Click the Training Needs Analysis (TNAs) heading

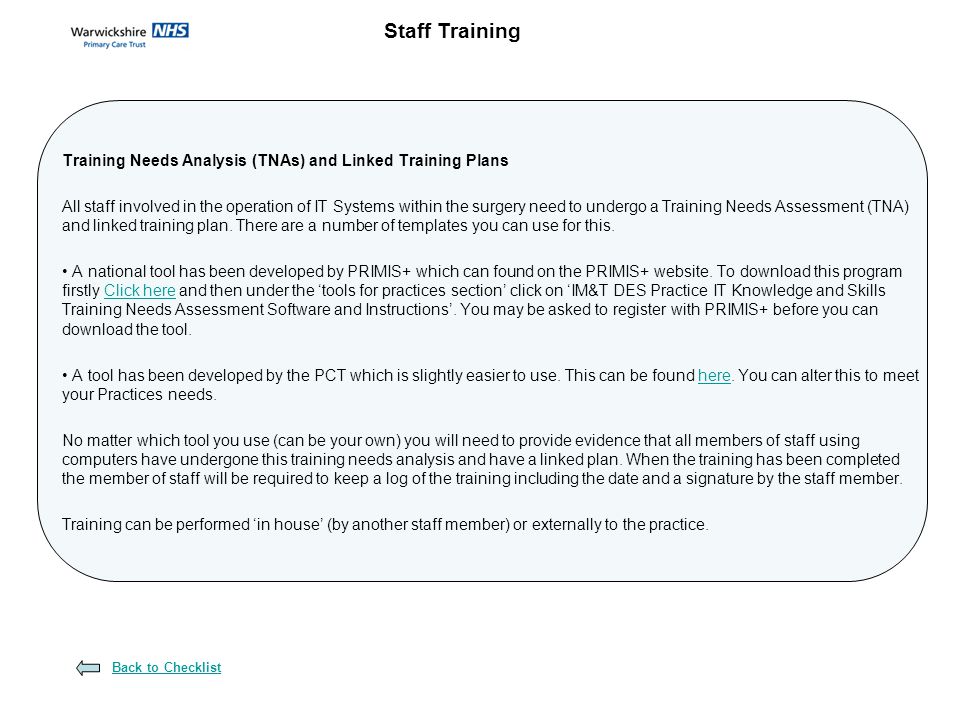click(x=285, y=160)
